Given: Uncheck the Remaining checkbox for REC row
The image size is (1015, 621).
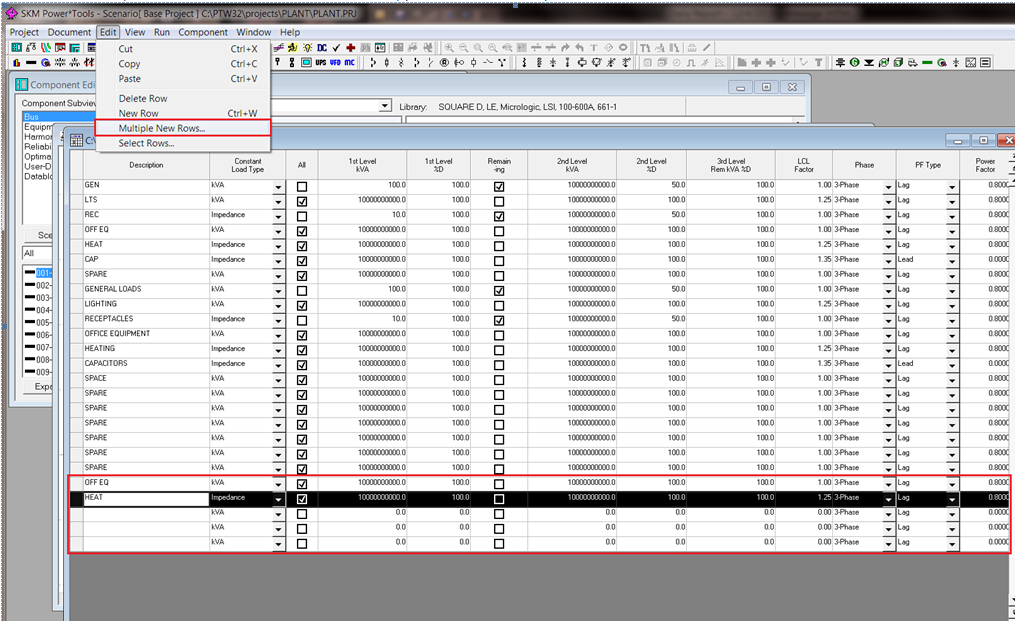Looking at the screenshot, I should tap(499, 216).
